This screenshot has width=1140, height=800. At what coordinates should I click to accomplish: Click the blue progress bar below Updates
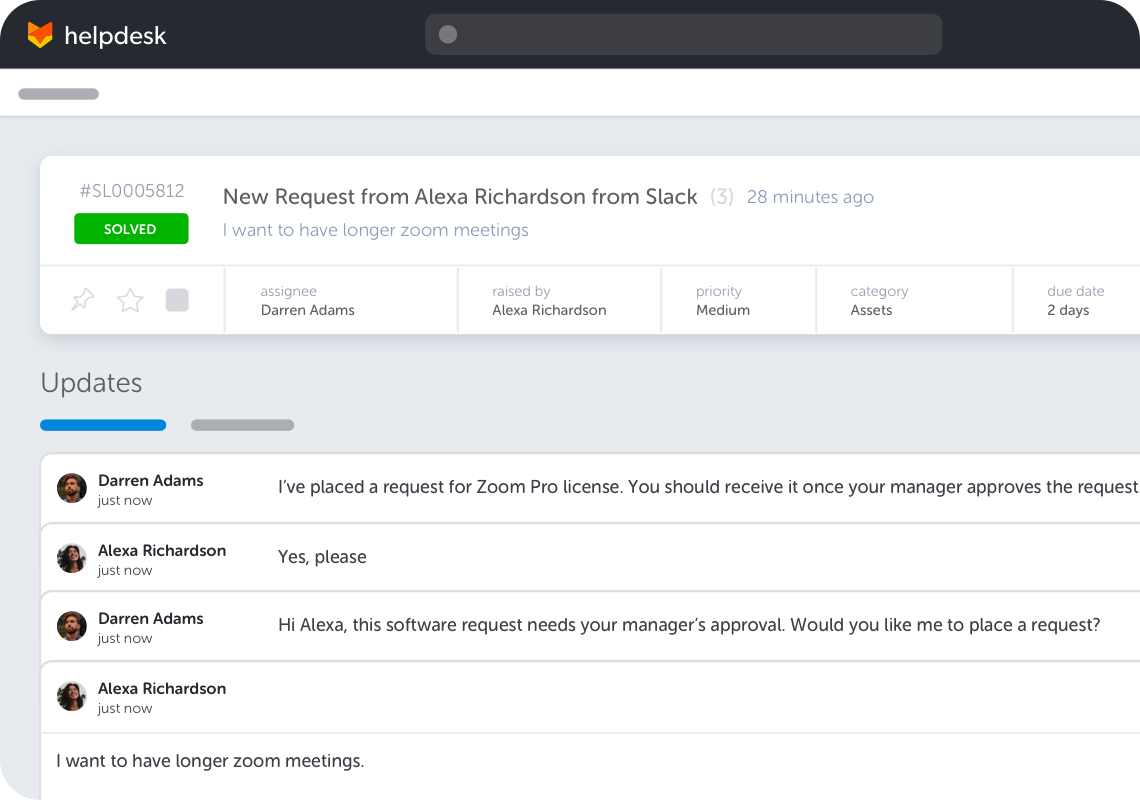pos(103,424)
